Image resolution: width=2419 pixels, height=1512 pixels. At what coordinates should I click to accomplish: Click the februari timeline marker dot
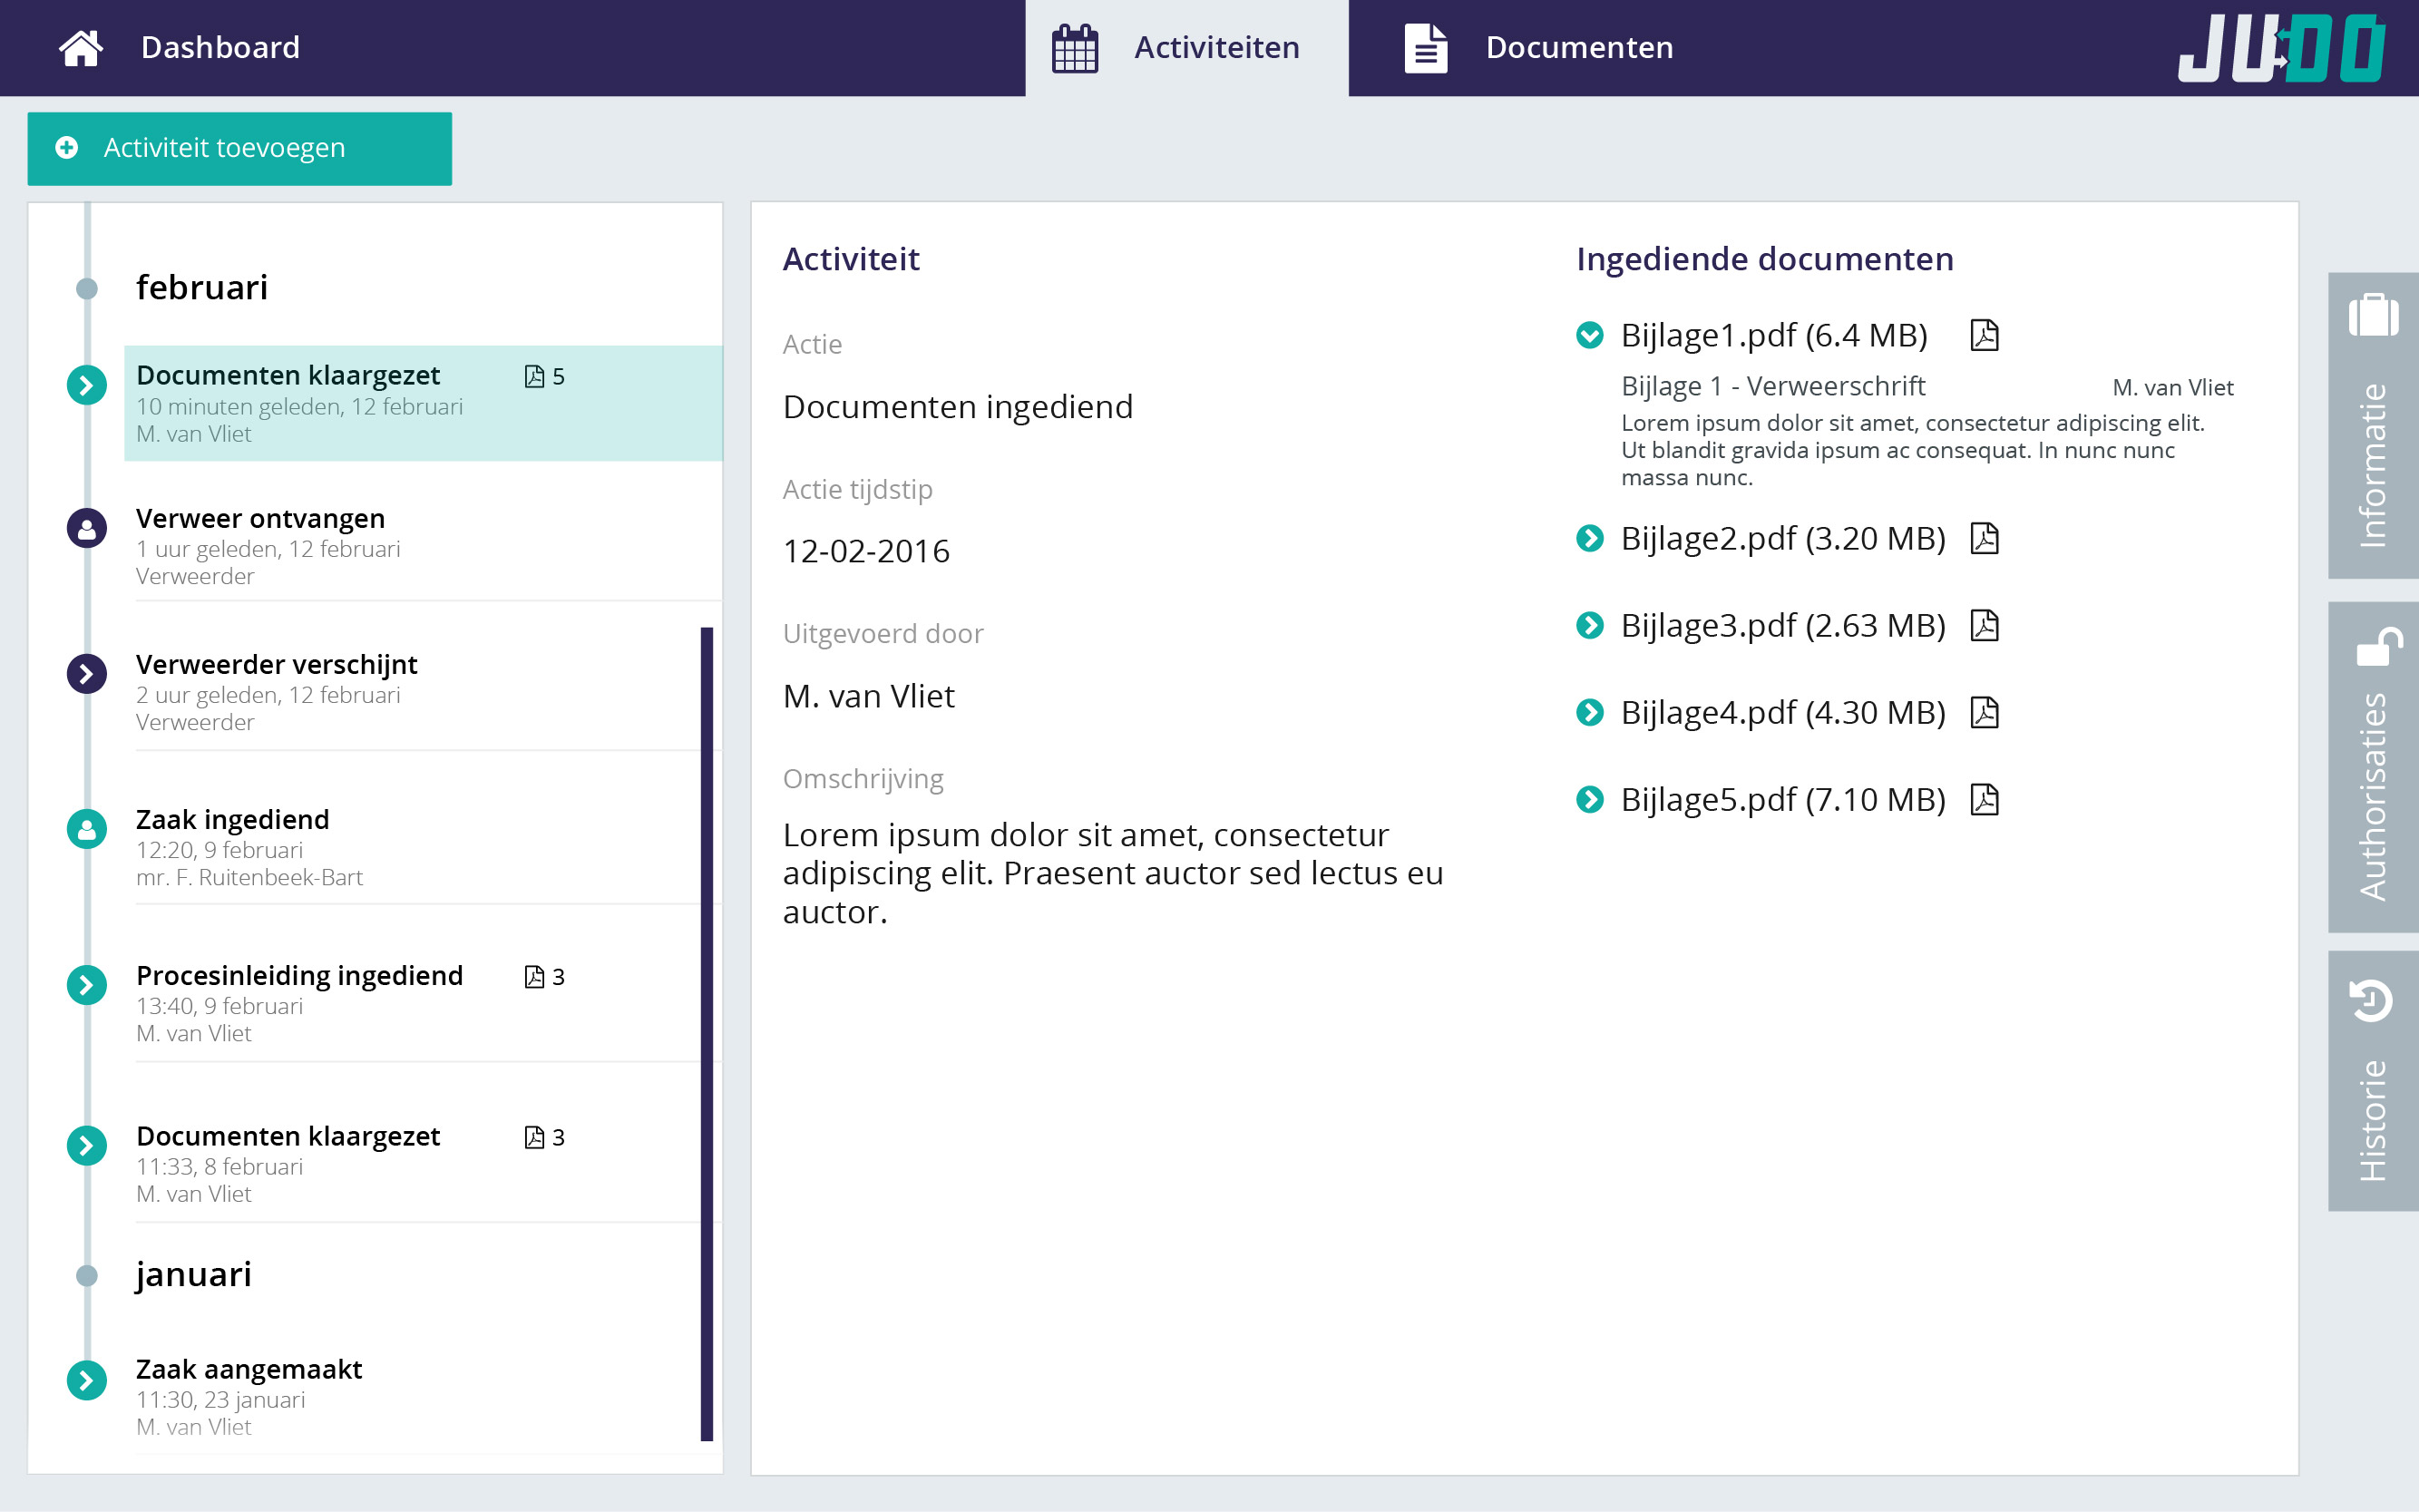pos(87,289)
